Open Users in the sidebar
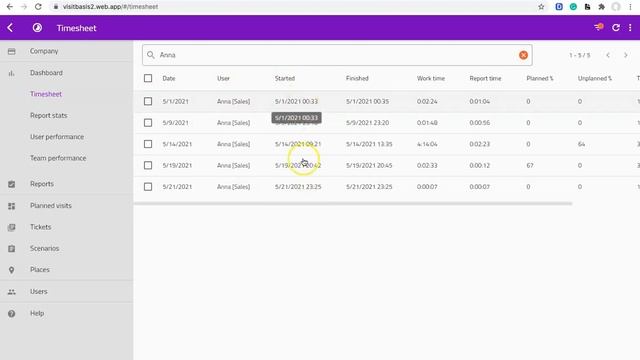Viewport: 640px width, 360px height. click(x=38, y=291)
